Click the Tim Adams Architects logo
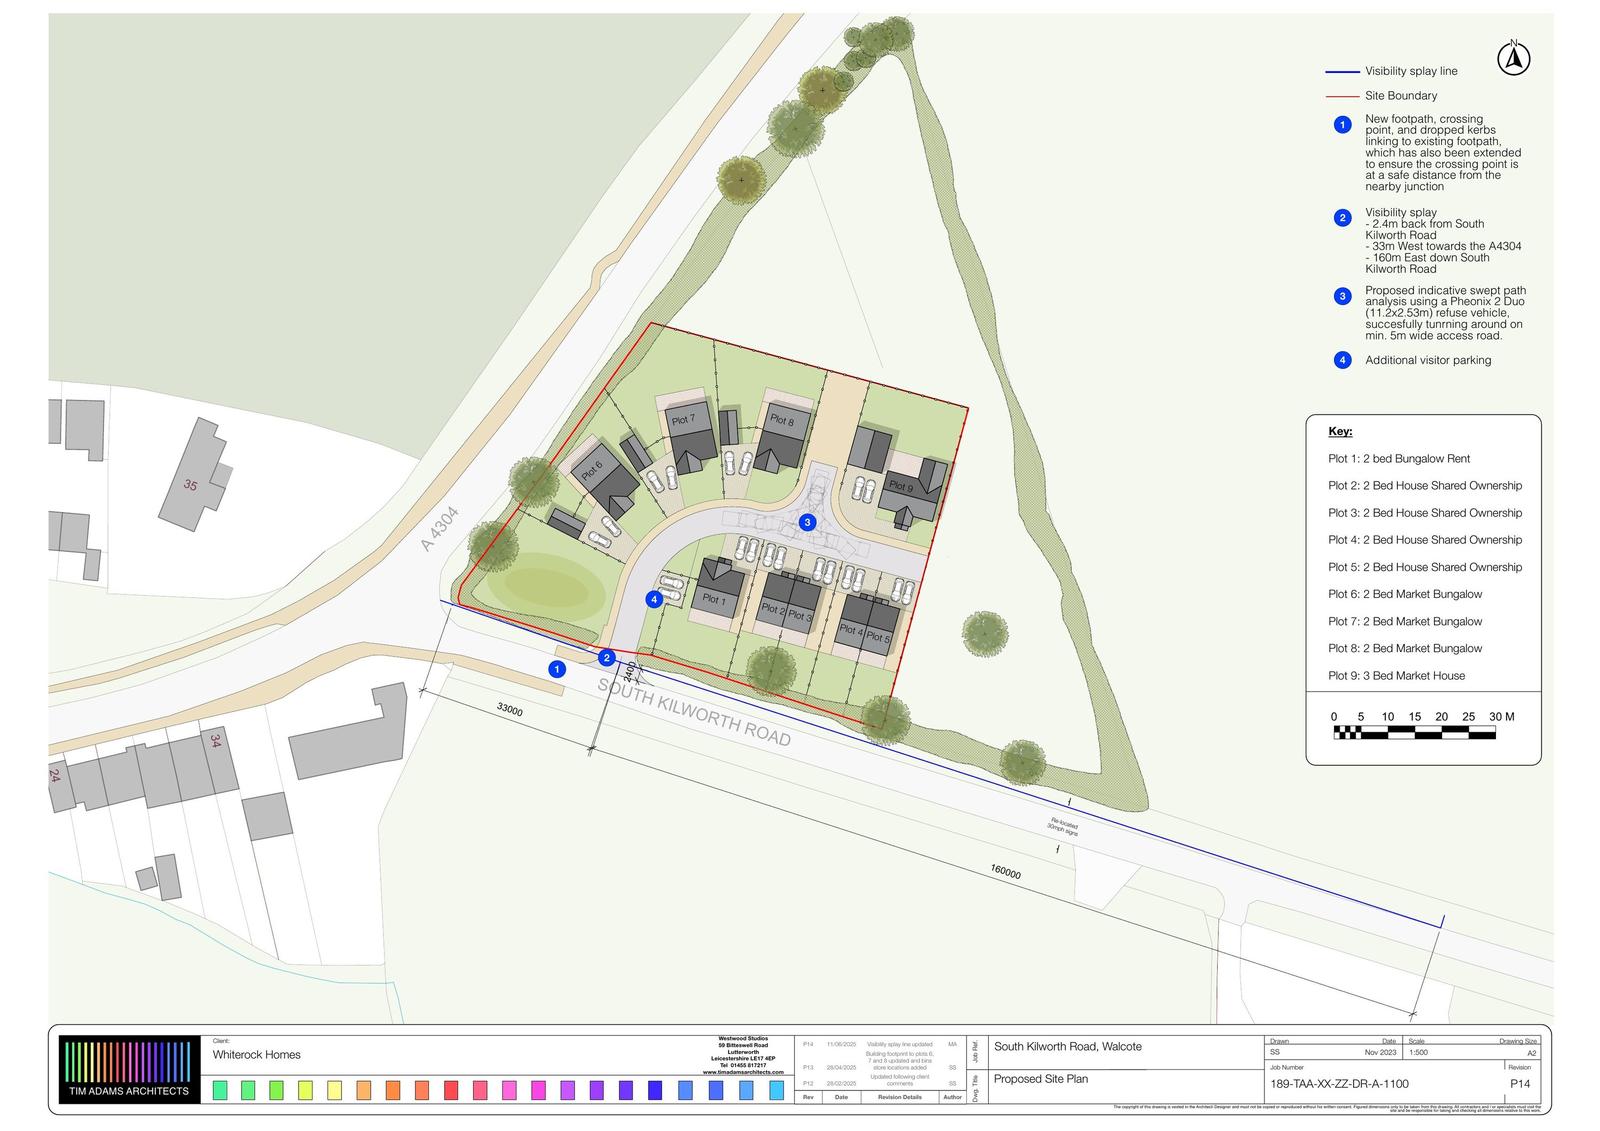Screen dimensions: 1600x1131 (124, 1070)
